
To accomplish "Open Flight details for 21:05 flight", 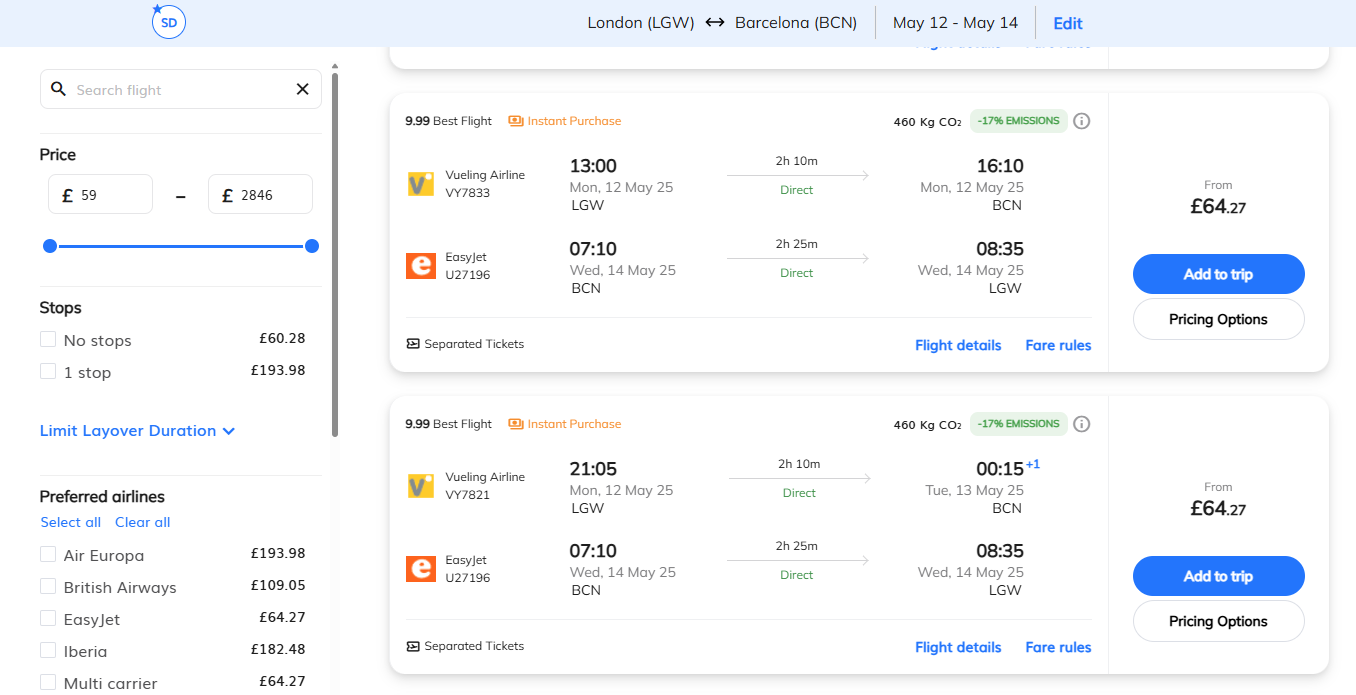I will (958, 647).
